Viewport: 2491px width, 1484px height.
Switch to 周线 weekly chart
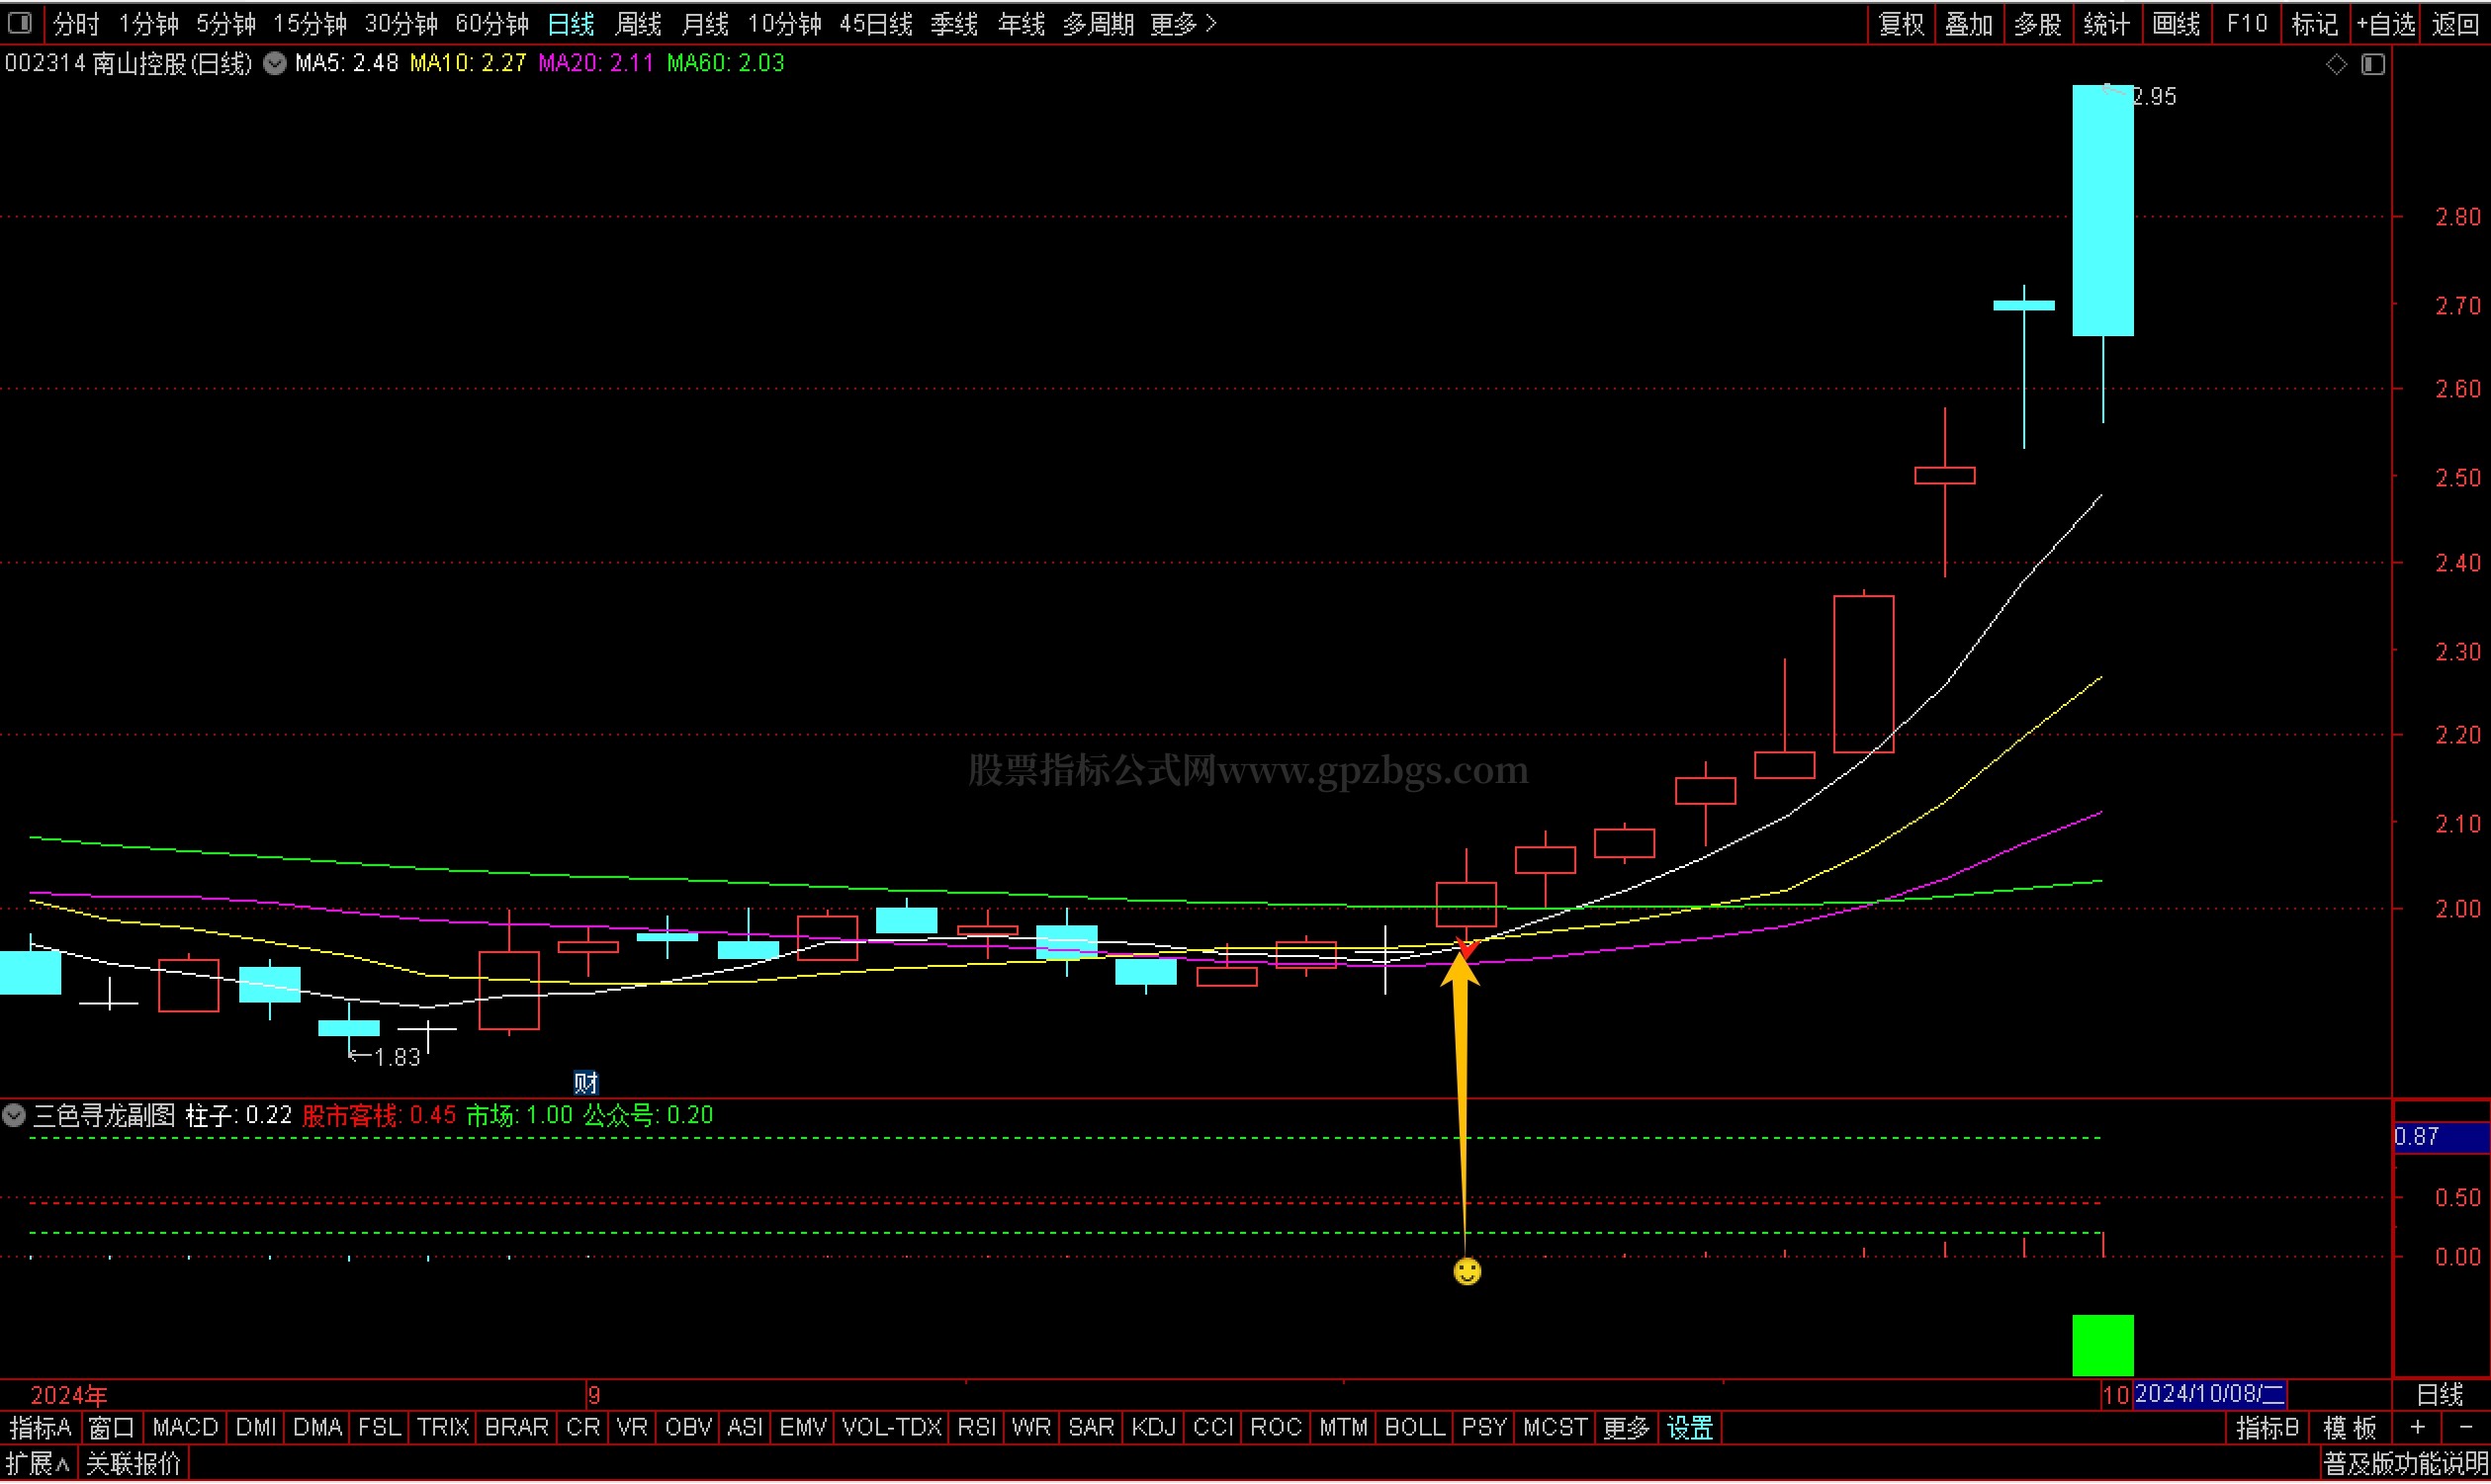coord(638,24)
